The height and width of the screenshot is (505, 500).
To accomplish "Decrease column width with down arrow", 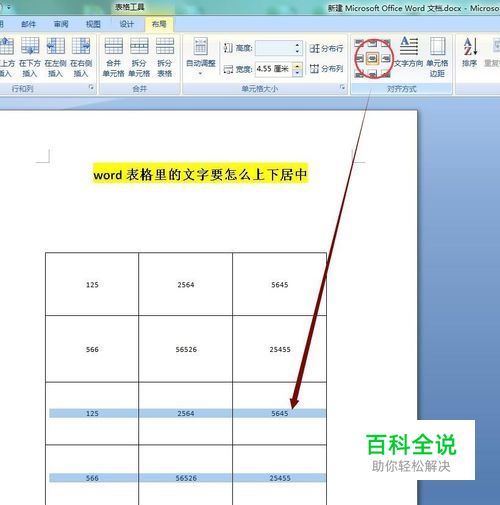I will 297,73.
